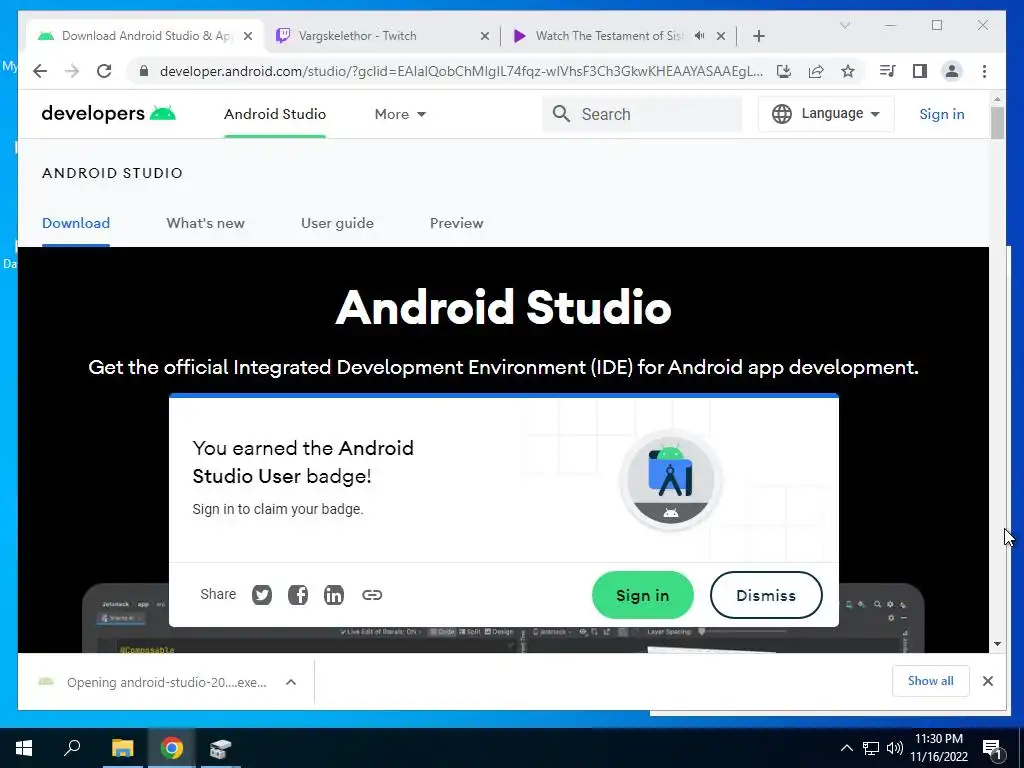This screenshot has width=1024, height=768.
Task: Click the search magnifier icon on page
Action: (x=561, y=114)
